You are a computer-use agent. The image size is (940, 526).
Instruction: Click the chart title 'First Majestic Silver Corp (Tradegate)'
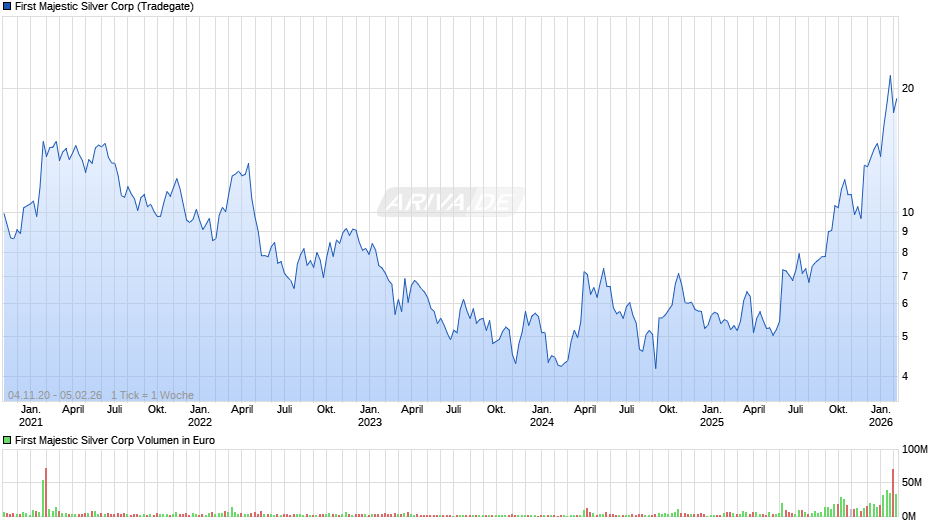(x=104, y=7)
